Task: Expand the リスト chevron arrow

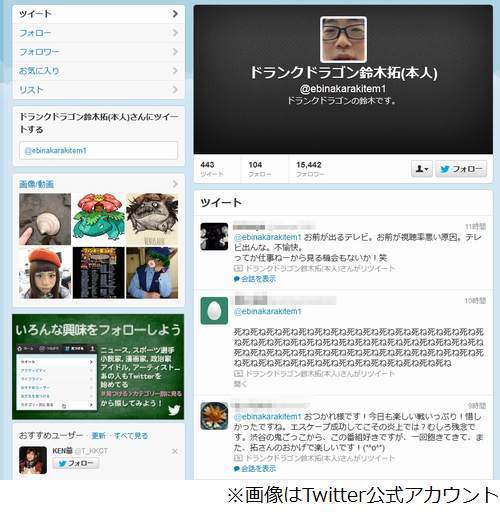Action: click(175, 90)
